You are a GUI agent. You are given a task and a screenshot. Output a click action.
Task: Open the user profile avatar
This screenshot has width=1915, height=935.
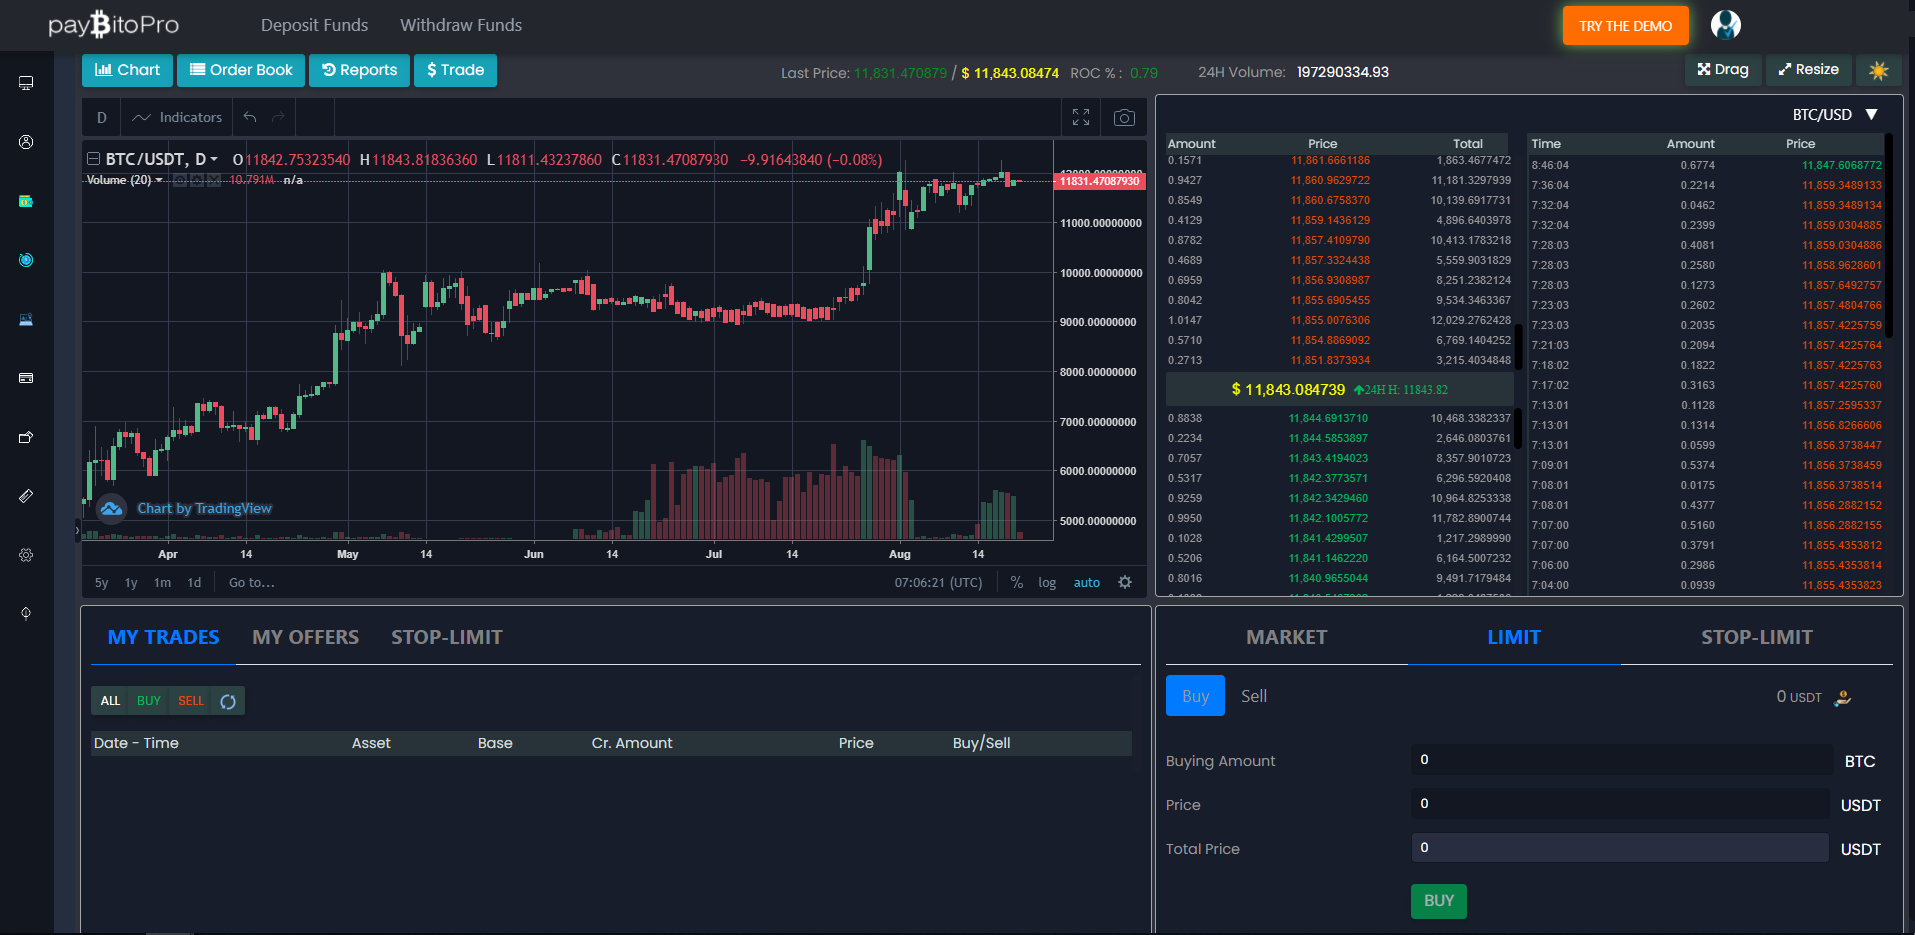pos(1725,25)
